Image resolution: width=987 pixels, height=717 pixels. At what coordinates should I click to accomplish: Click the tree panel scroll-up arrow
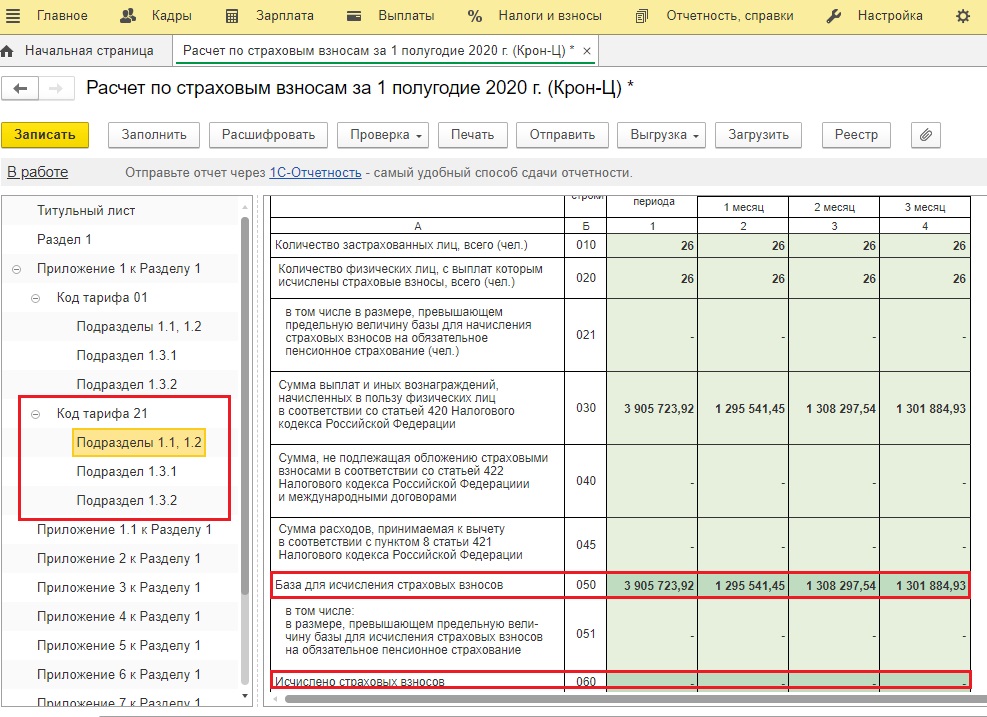pos(245,207)
